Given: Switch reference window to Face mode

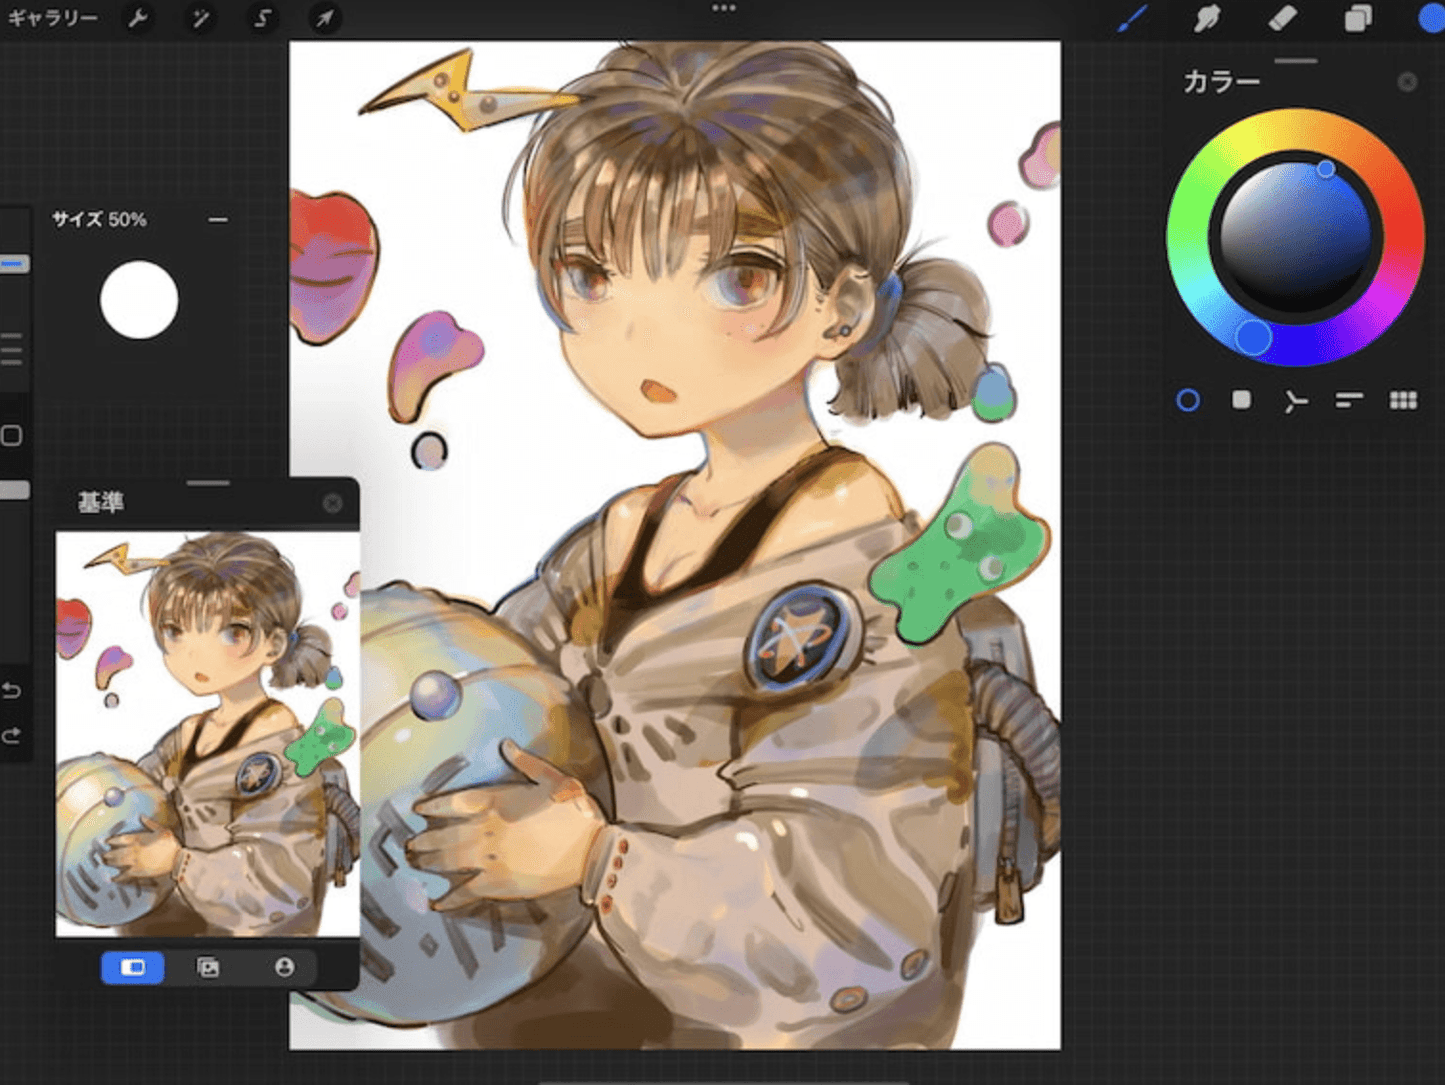Looking at the screenshot, I should tap(284, 967).
